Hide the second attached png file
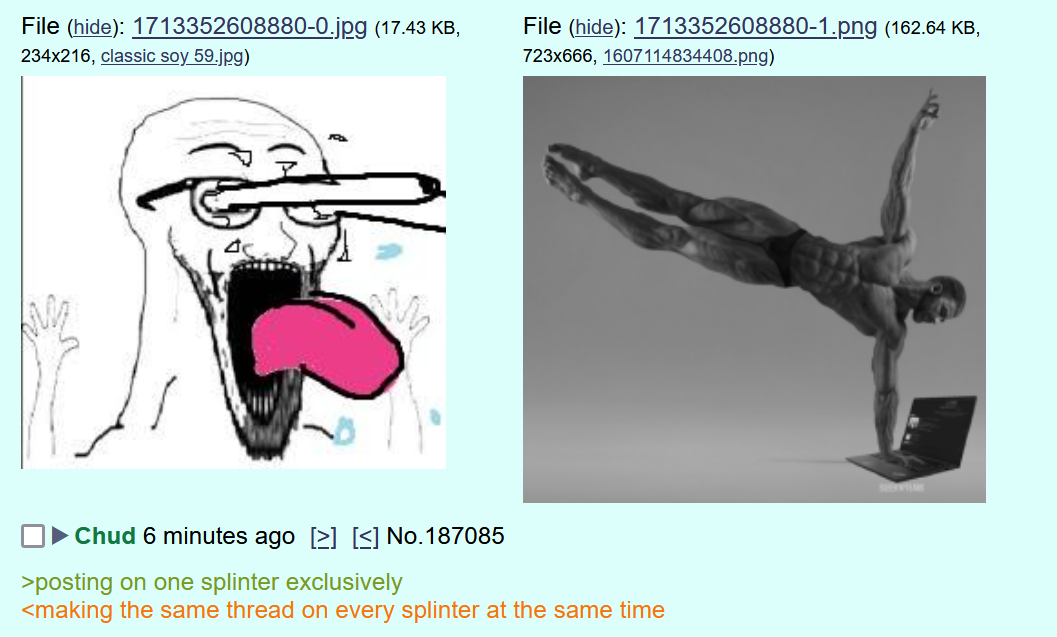The height and width of the screenshot is (637, 1057). tap(595, 28)
